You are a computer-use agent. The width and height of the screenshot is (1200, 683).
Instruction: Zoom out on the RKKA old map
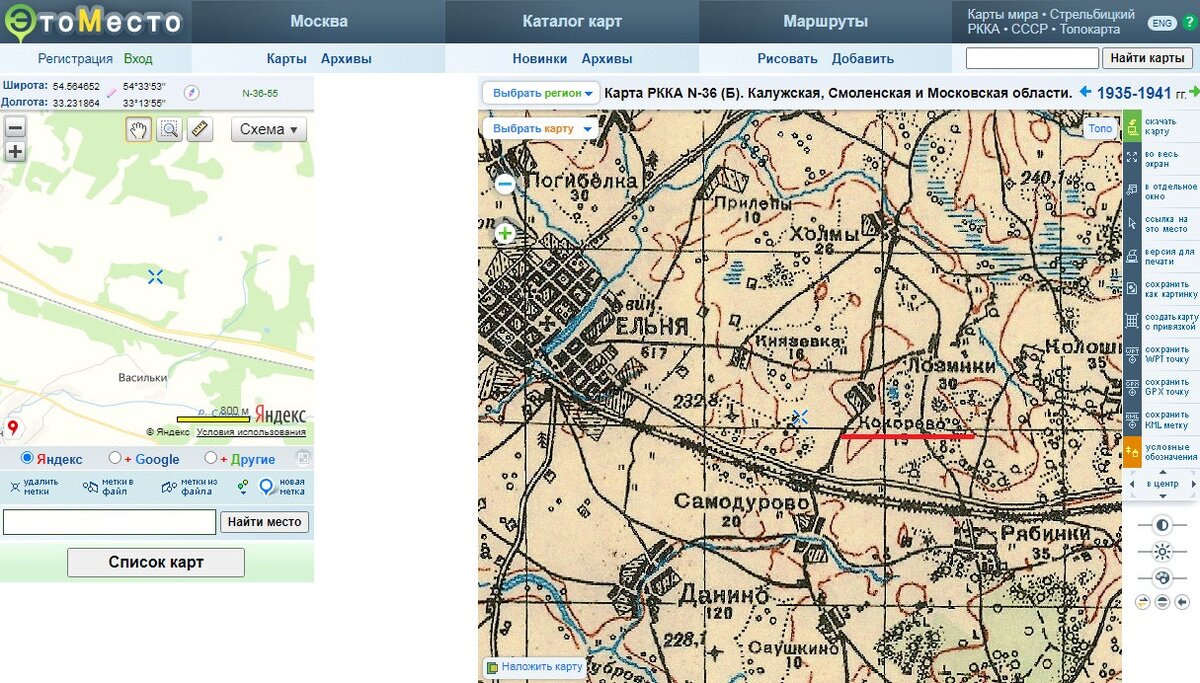click(x=505, y=184)
